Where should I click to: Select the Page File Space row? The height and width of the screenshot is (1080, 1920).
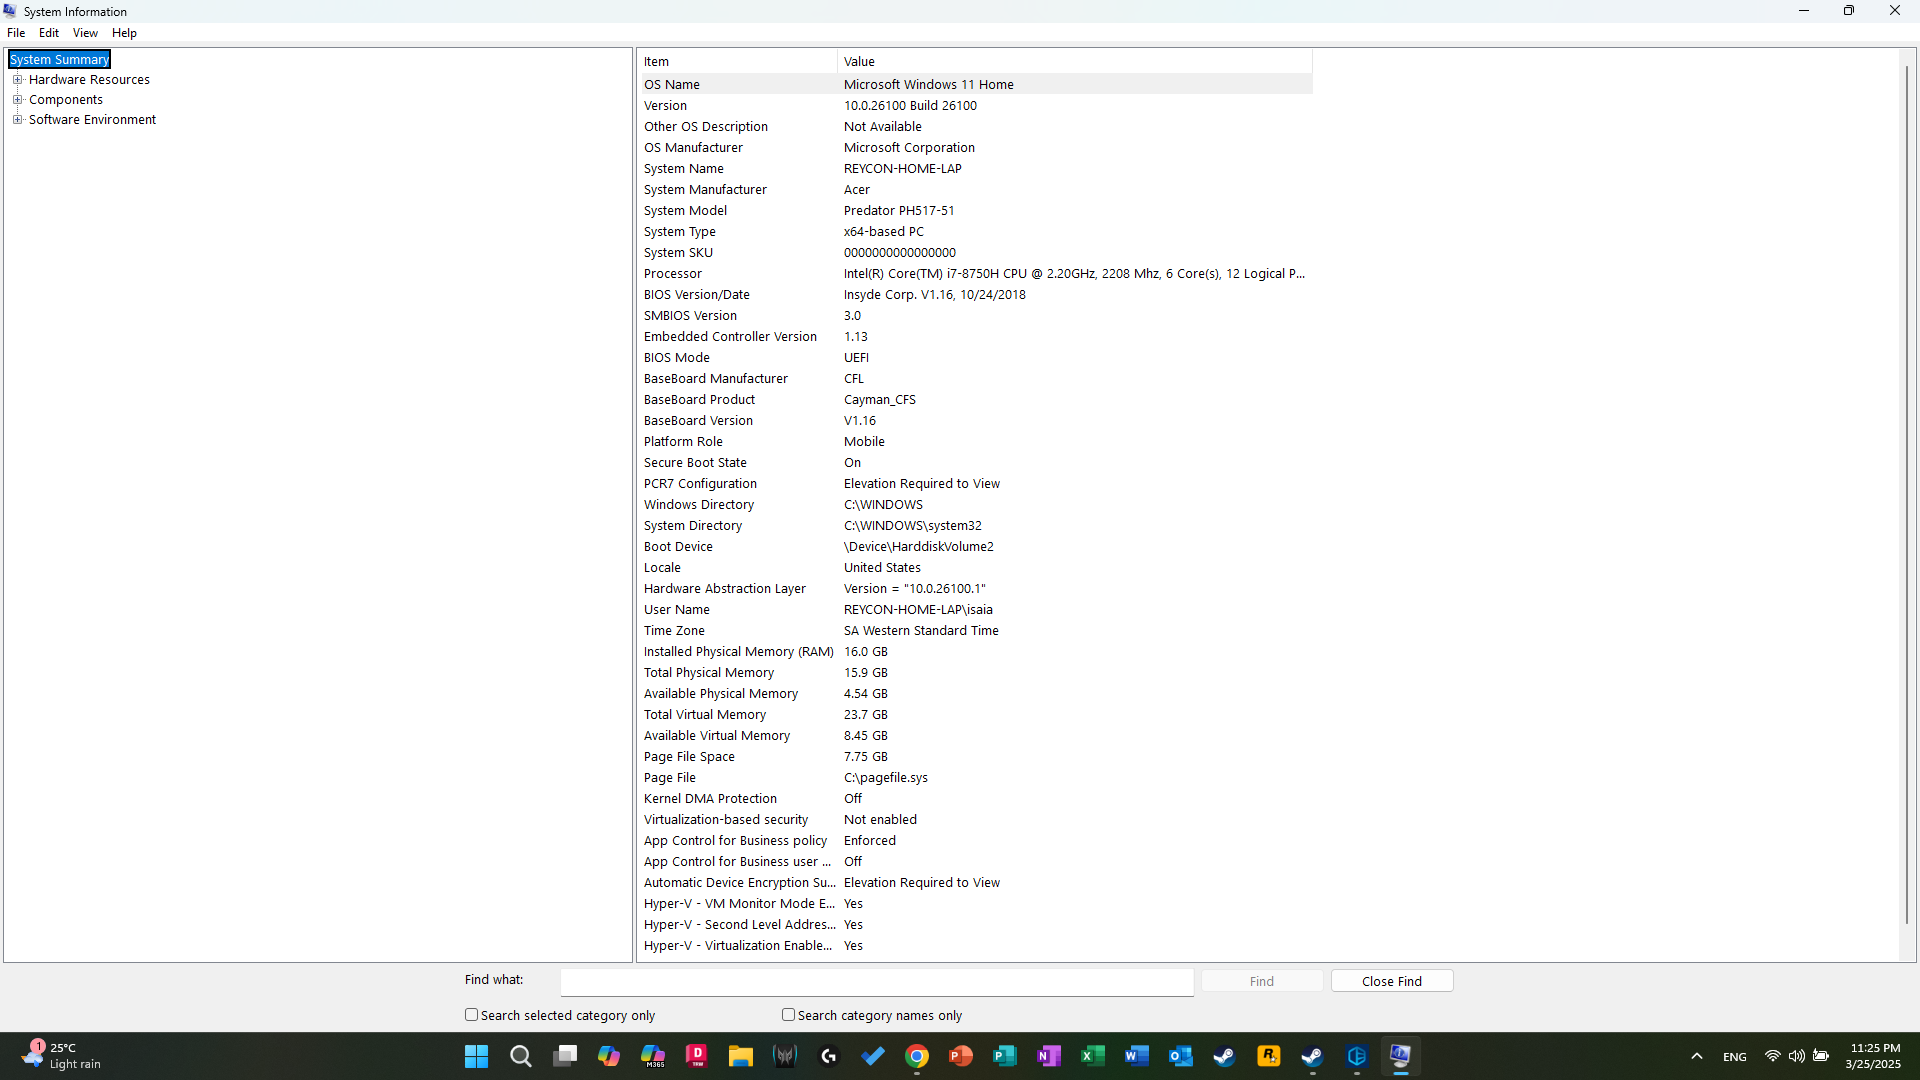coord(976,757)
